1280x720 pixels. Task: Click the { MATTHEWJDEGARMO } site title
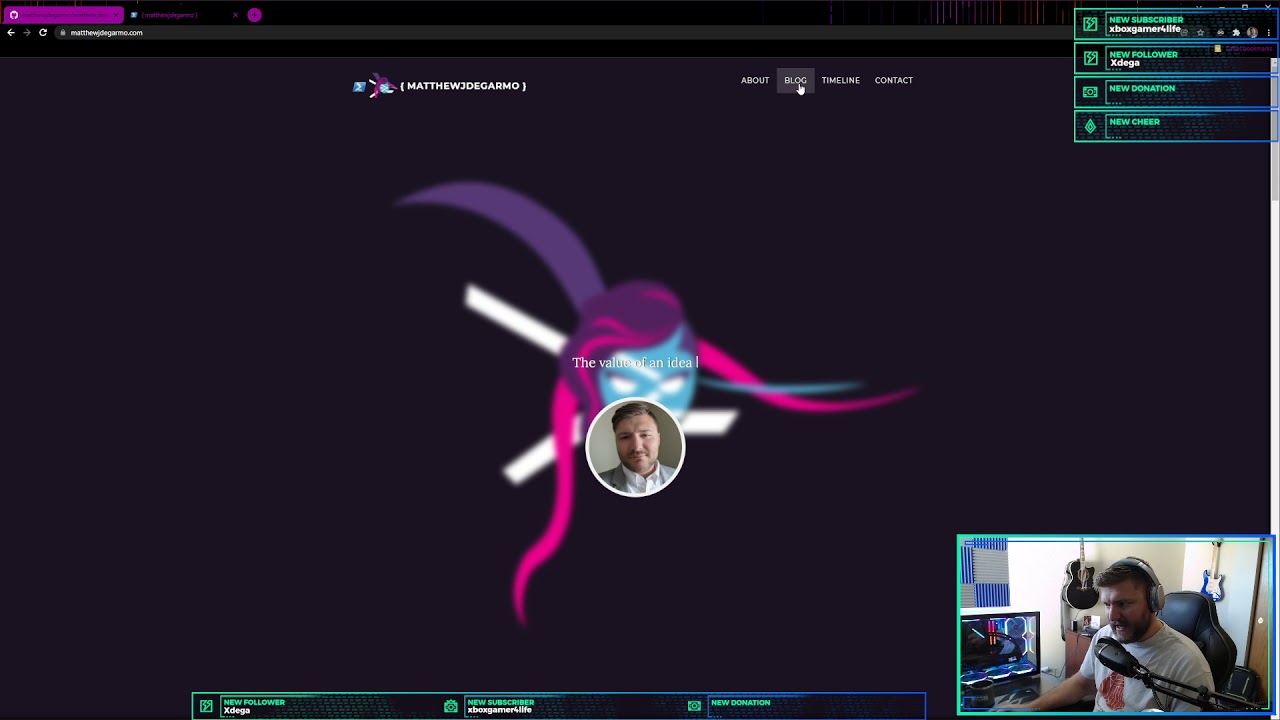[x=463, y=86]
